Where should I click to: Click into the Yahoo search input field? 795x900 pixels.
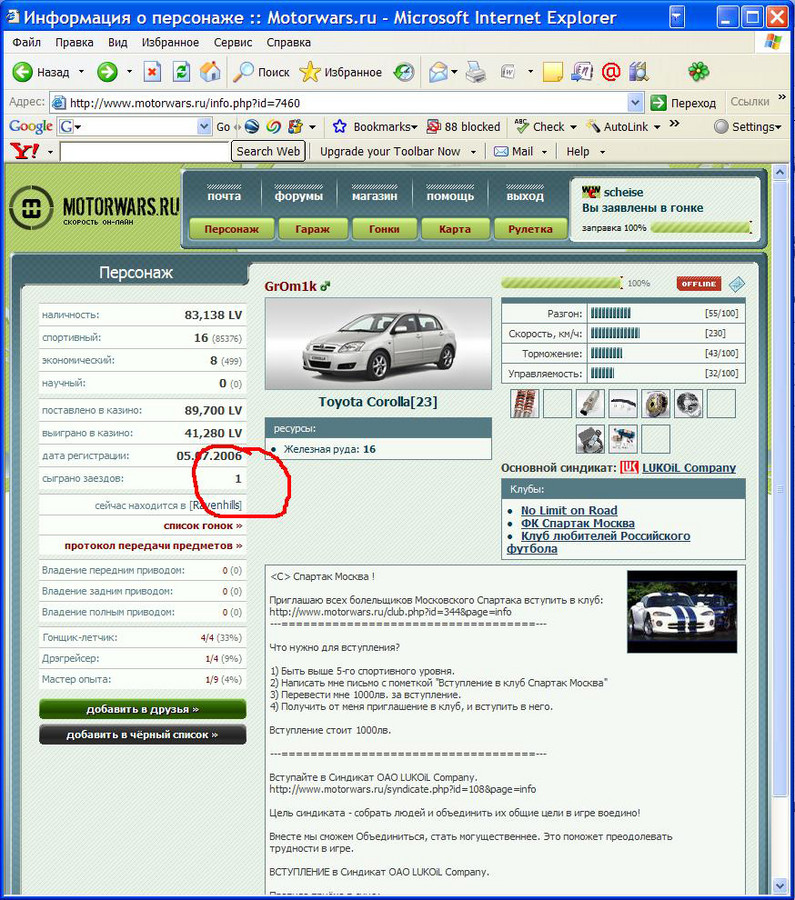coord(145,152)
